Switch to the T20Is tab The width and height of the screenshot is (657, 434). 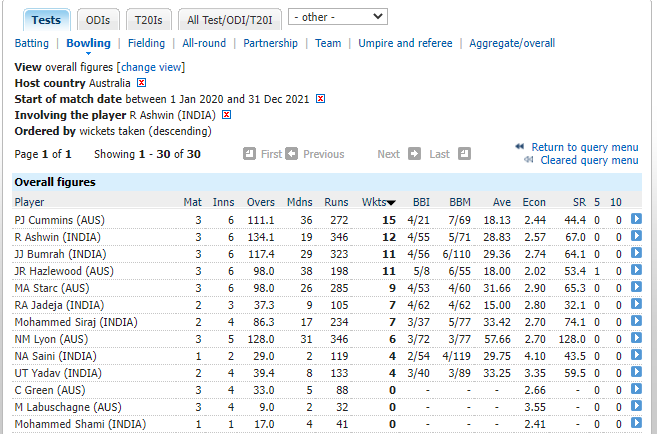tap(148, 20)
